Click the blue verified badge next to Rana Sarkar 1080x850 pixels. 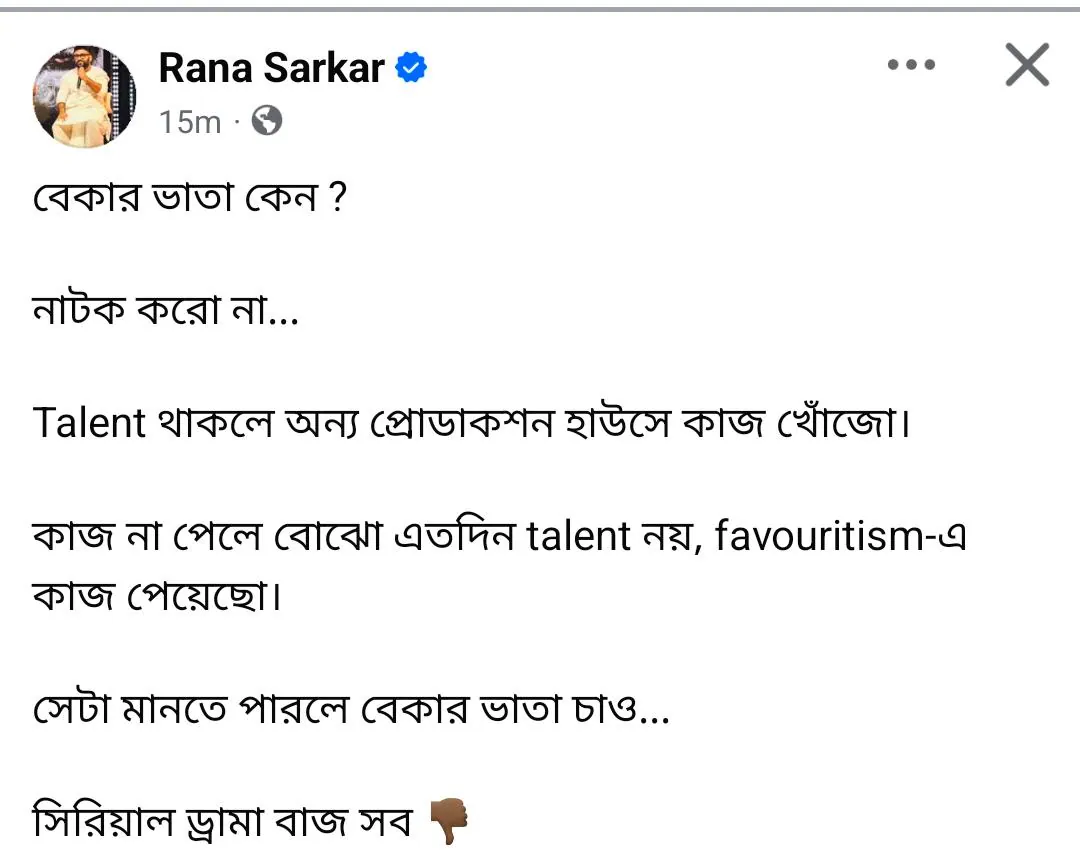click(410, 66)
